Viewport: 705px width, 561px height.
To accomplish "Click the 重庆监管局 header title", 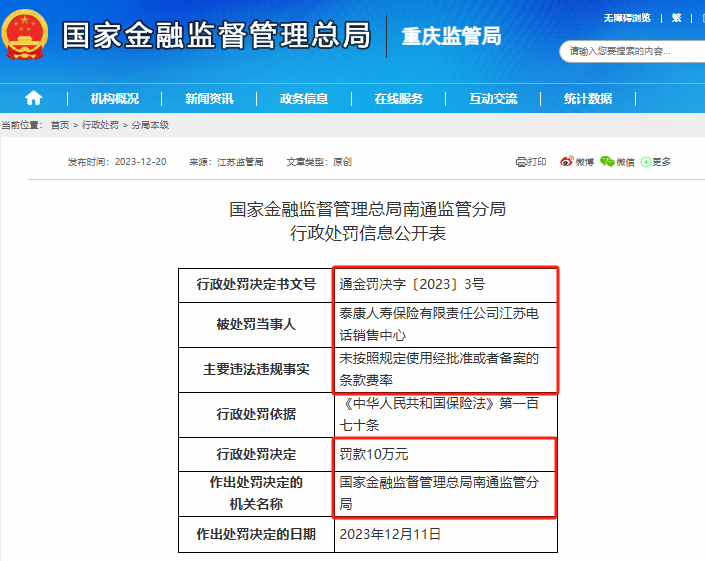I will point(451,36).
